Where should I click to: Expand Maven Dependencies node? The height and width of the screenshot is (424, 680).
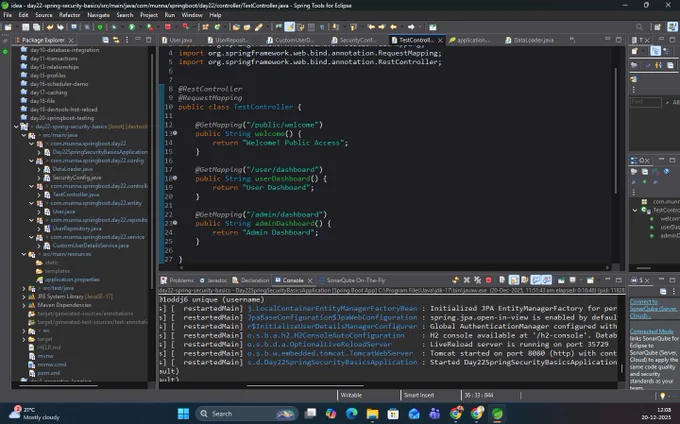pos(24,305)
